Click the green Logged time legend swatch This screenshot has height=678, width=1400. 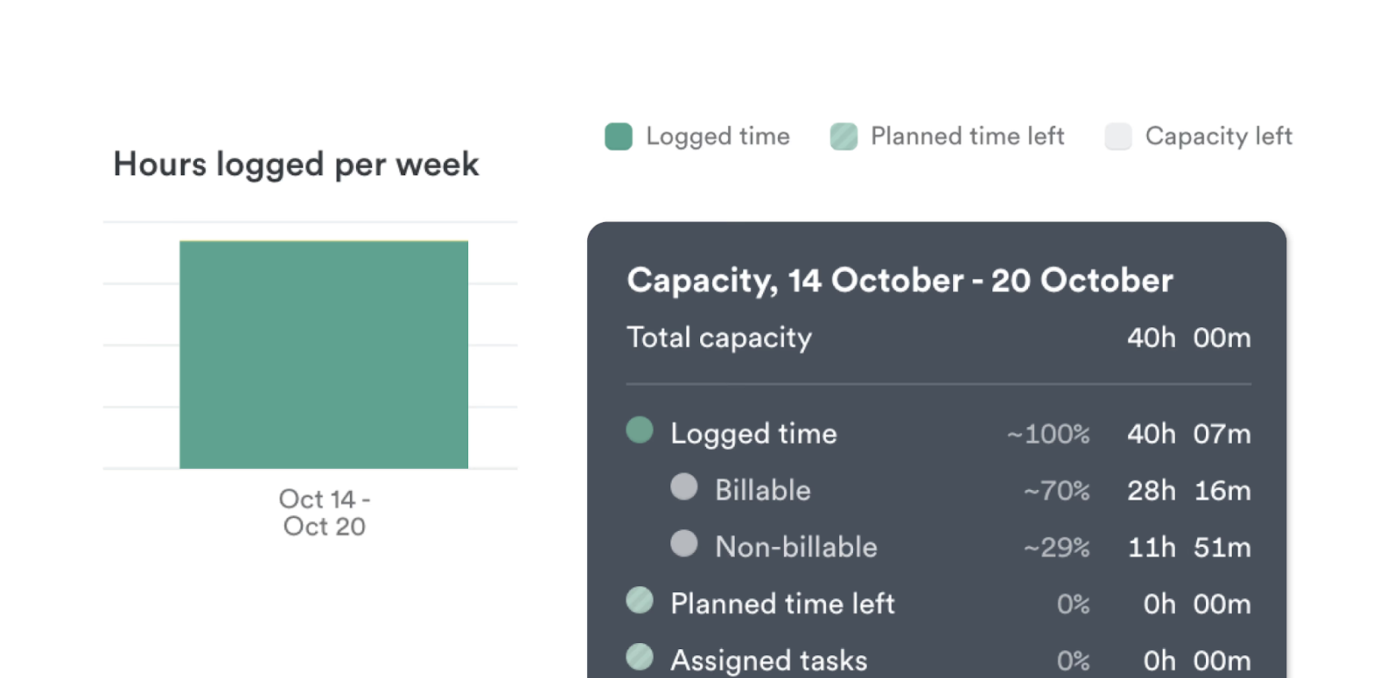[618, 137]
